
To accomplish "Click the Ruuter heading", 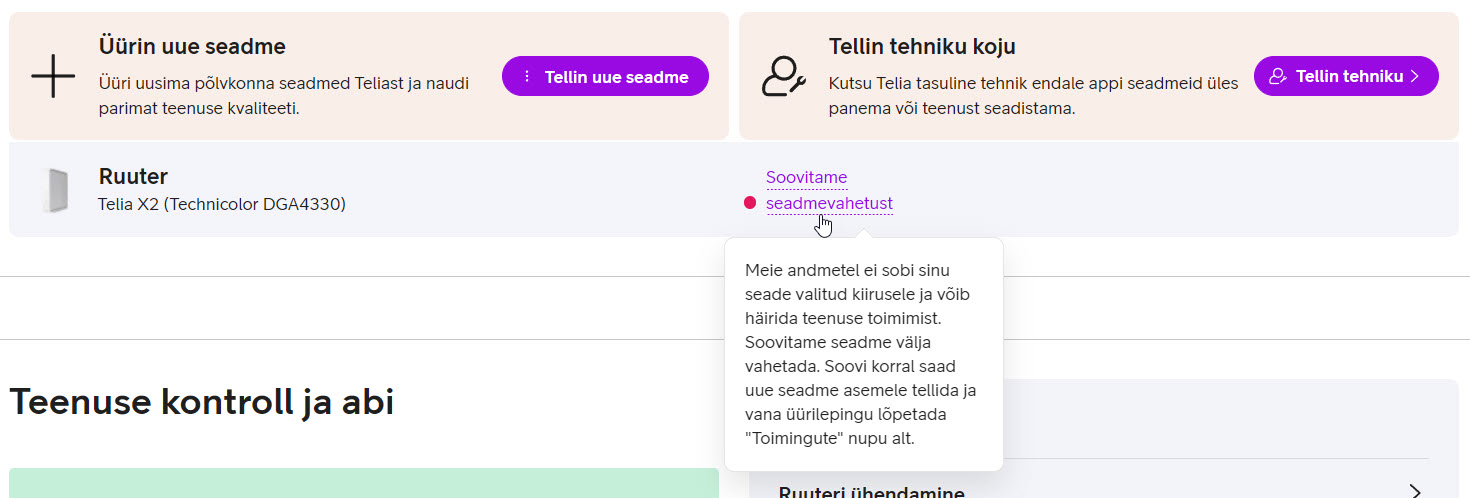I will [x=133, y=177].
